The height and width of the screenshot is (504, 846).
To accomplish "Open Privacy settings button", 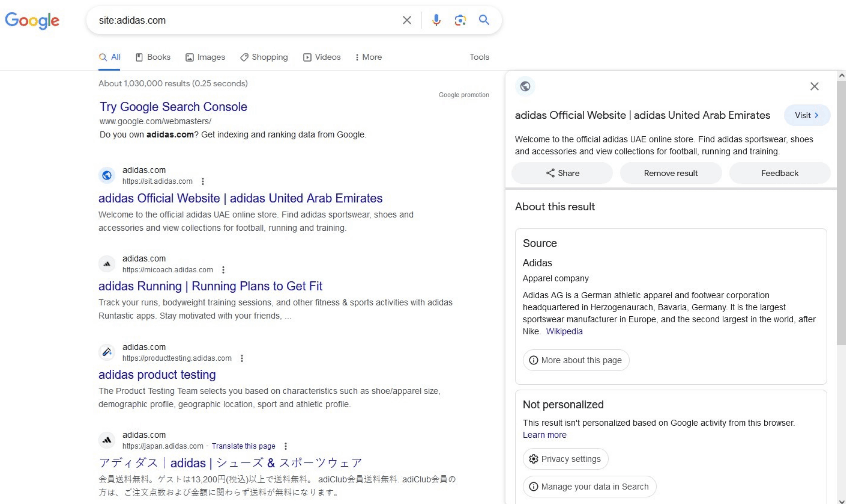I will [x=565, y=459].
